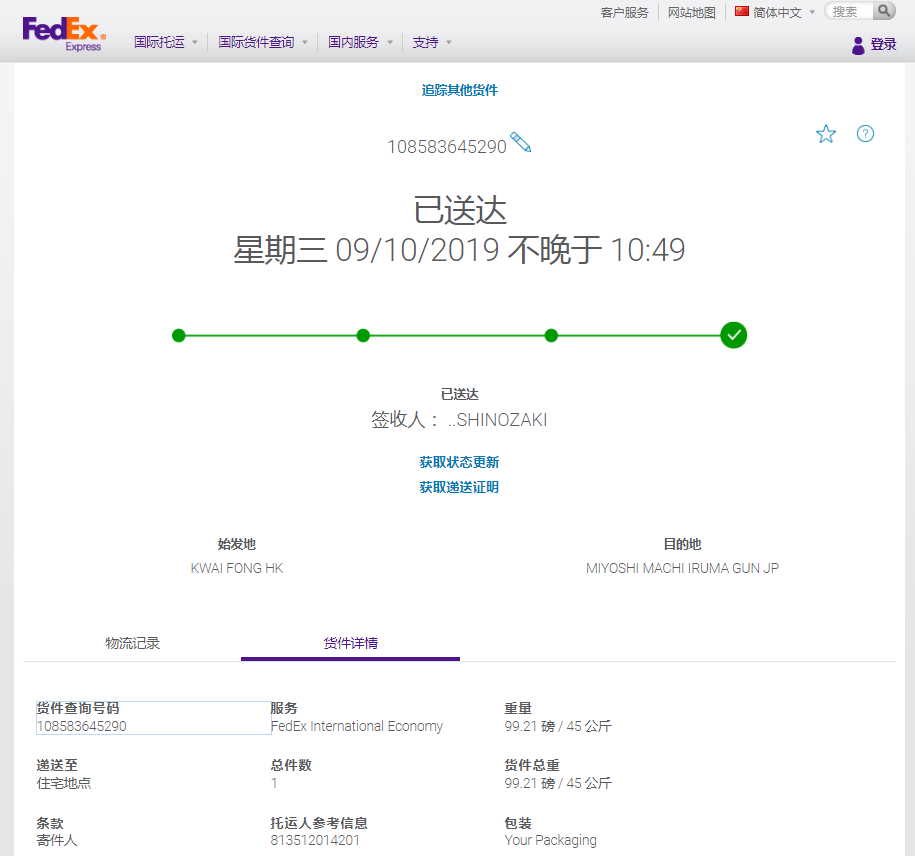
Task: Click the FedEx Express logo
Action: pyautogui.click(x=64, y=34)
